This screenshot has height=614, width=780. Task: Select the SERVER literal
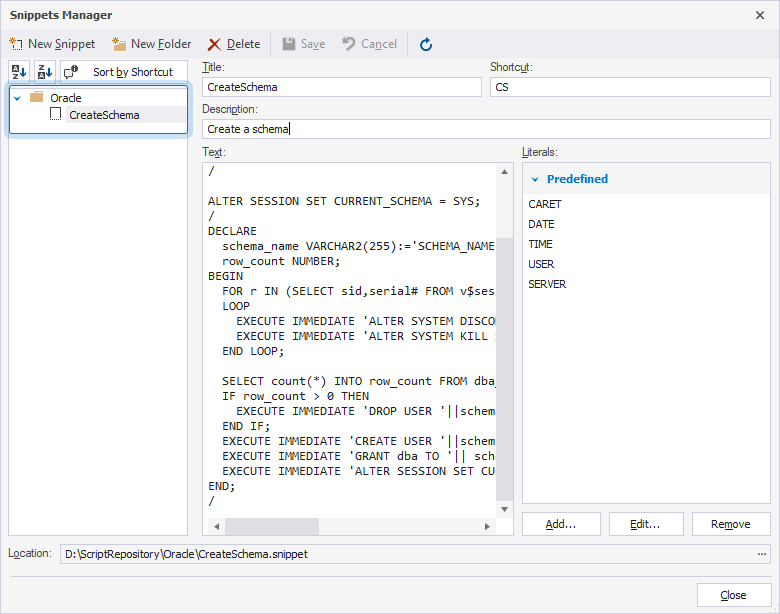click(x=547, y=284)
